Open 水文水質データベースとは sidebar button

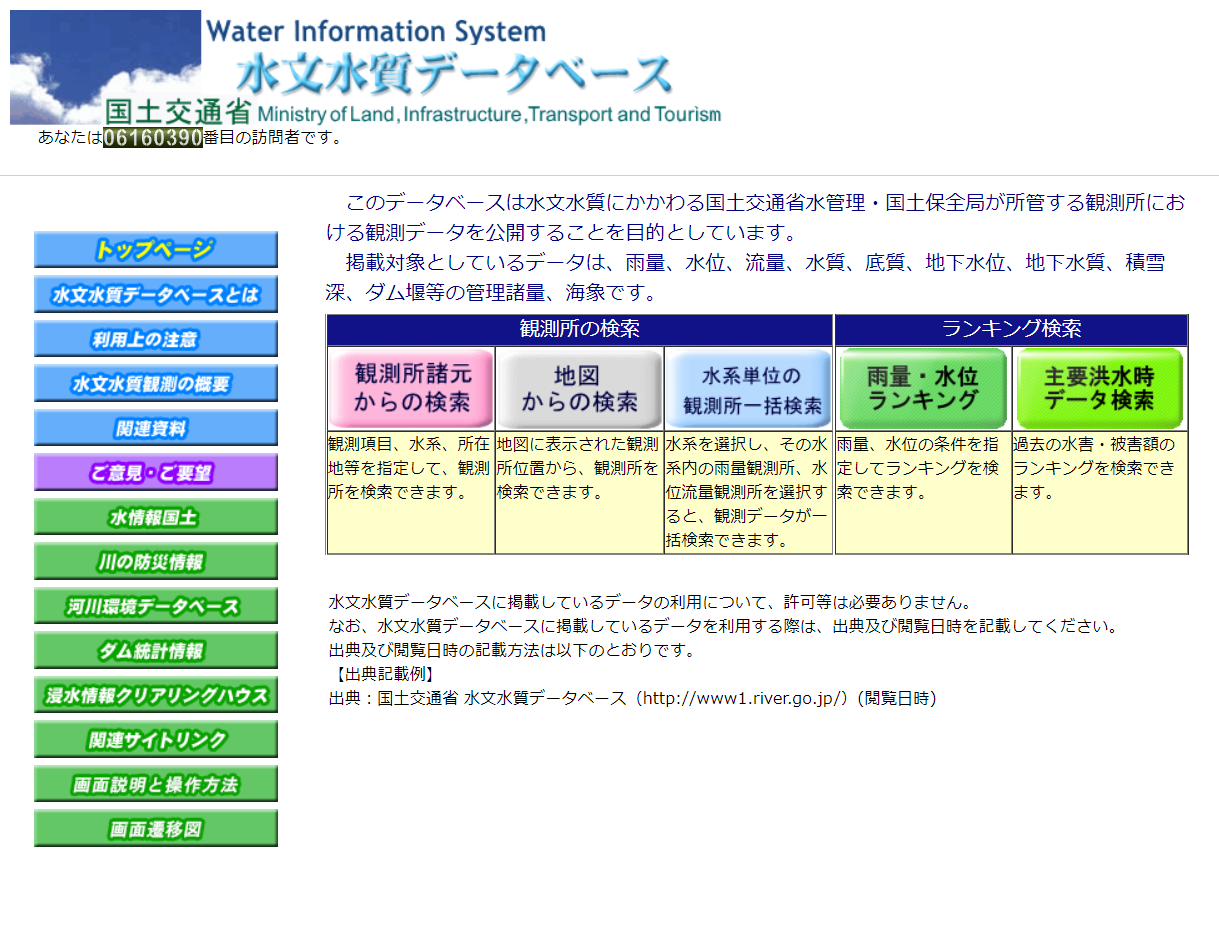point(156,295)
